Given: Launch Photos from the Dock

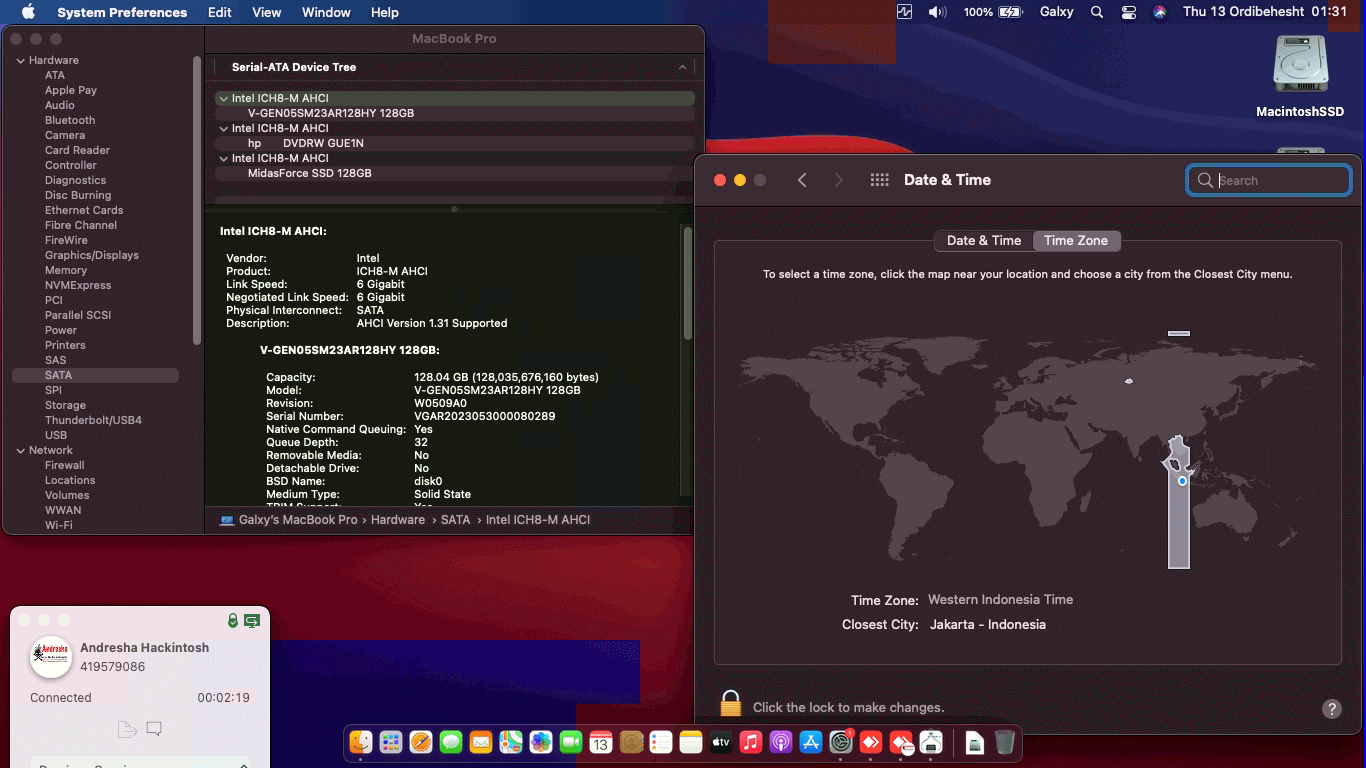Looking at the screenshot, I should 541,742.
